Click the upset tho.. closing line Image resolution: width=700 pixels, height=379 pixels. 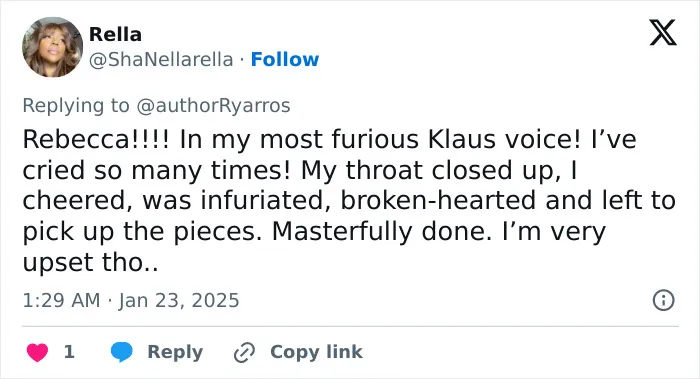pyautogui.click(x=90, y=262)
